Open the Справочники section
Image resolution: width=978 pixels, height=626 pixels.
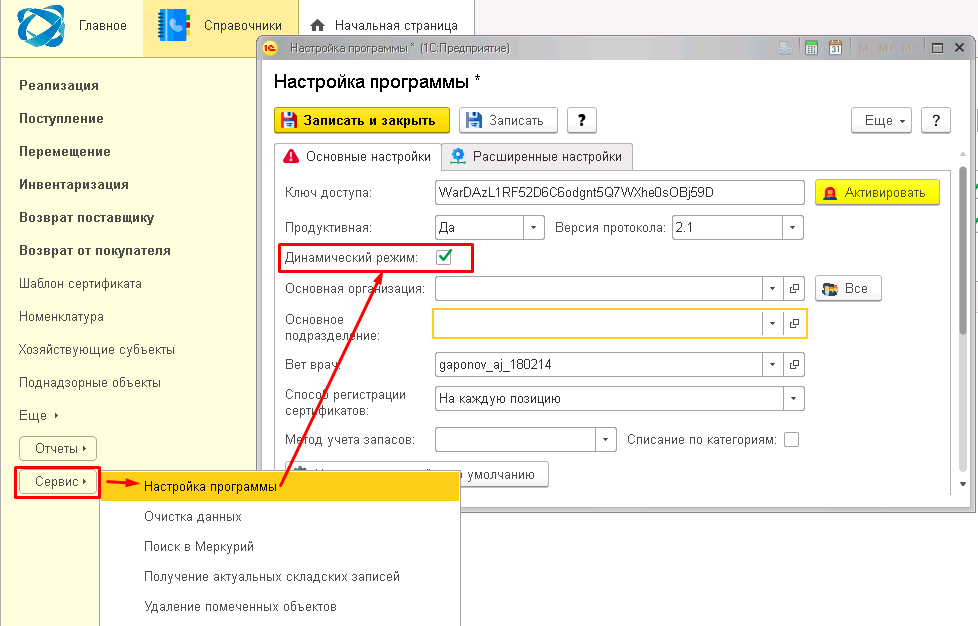click(x=221, y=26)
